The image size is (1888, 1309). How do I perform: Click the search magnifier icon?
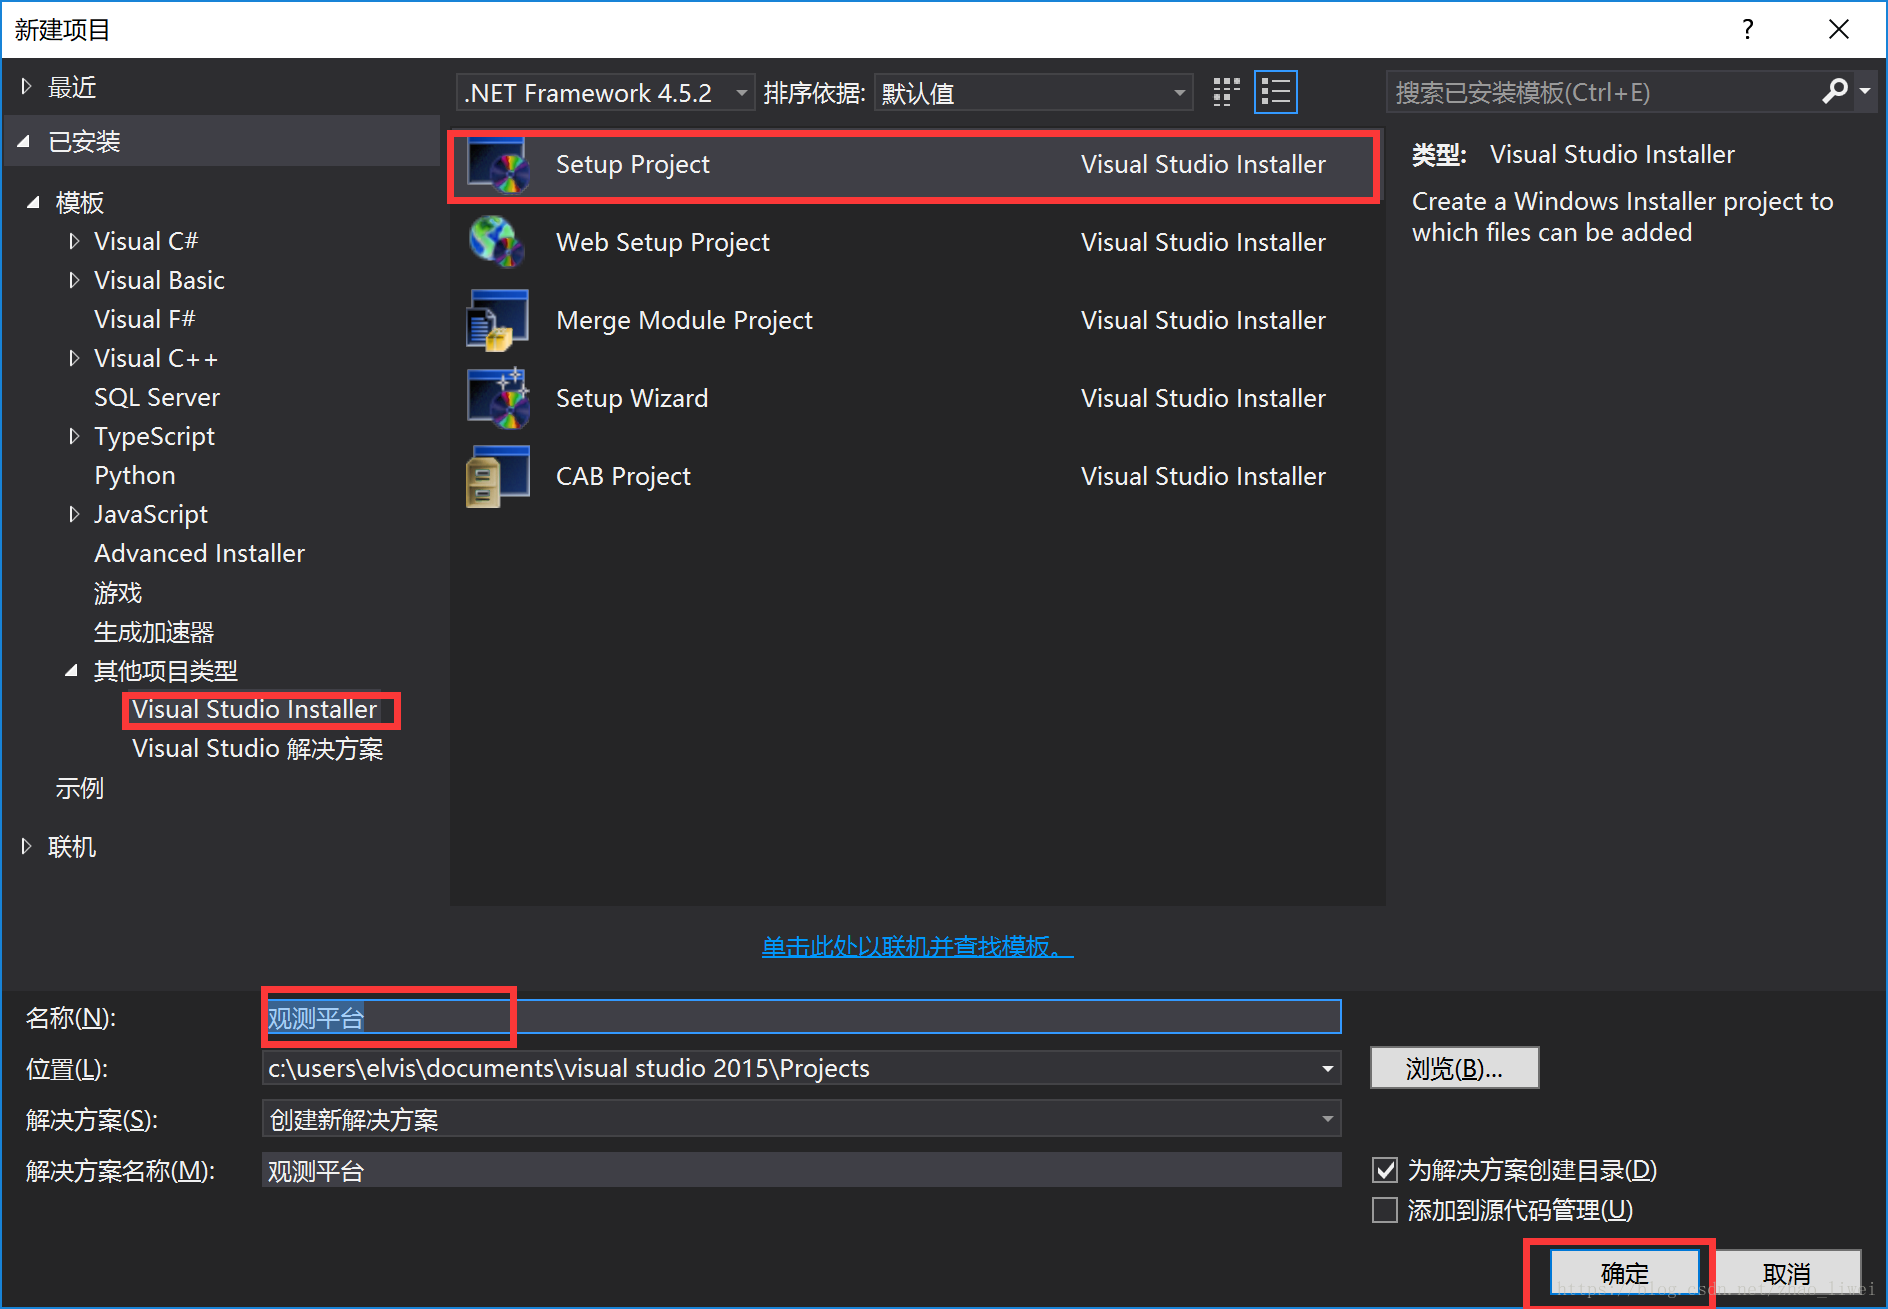click(1835, 91)
